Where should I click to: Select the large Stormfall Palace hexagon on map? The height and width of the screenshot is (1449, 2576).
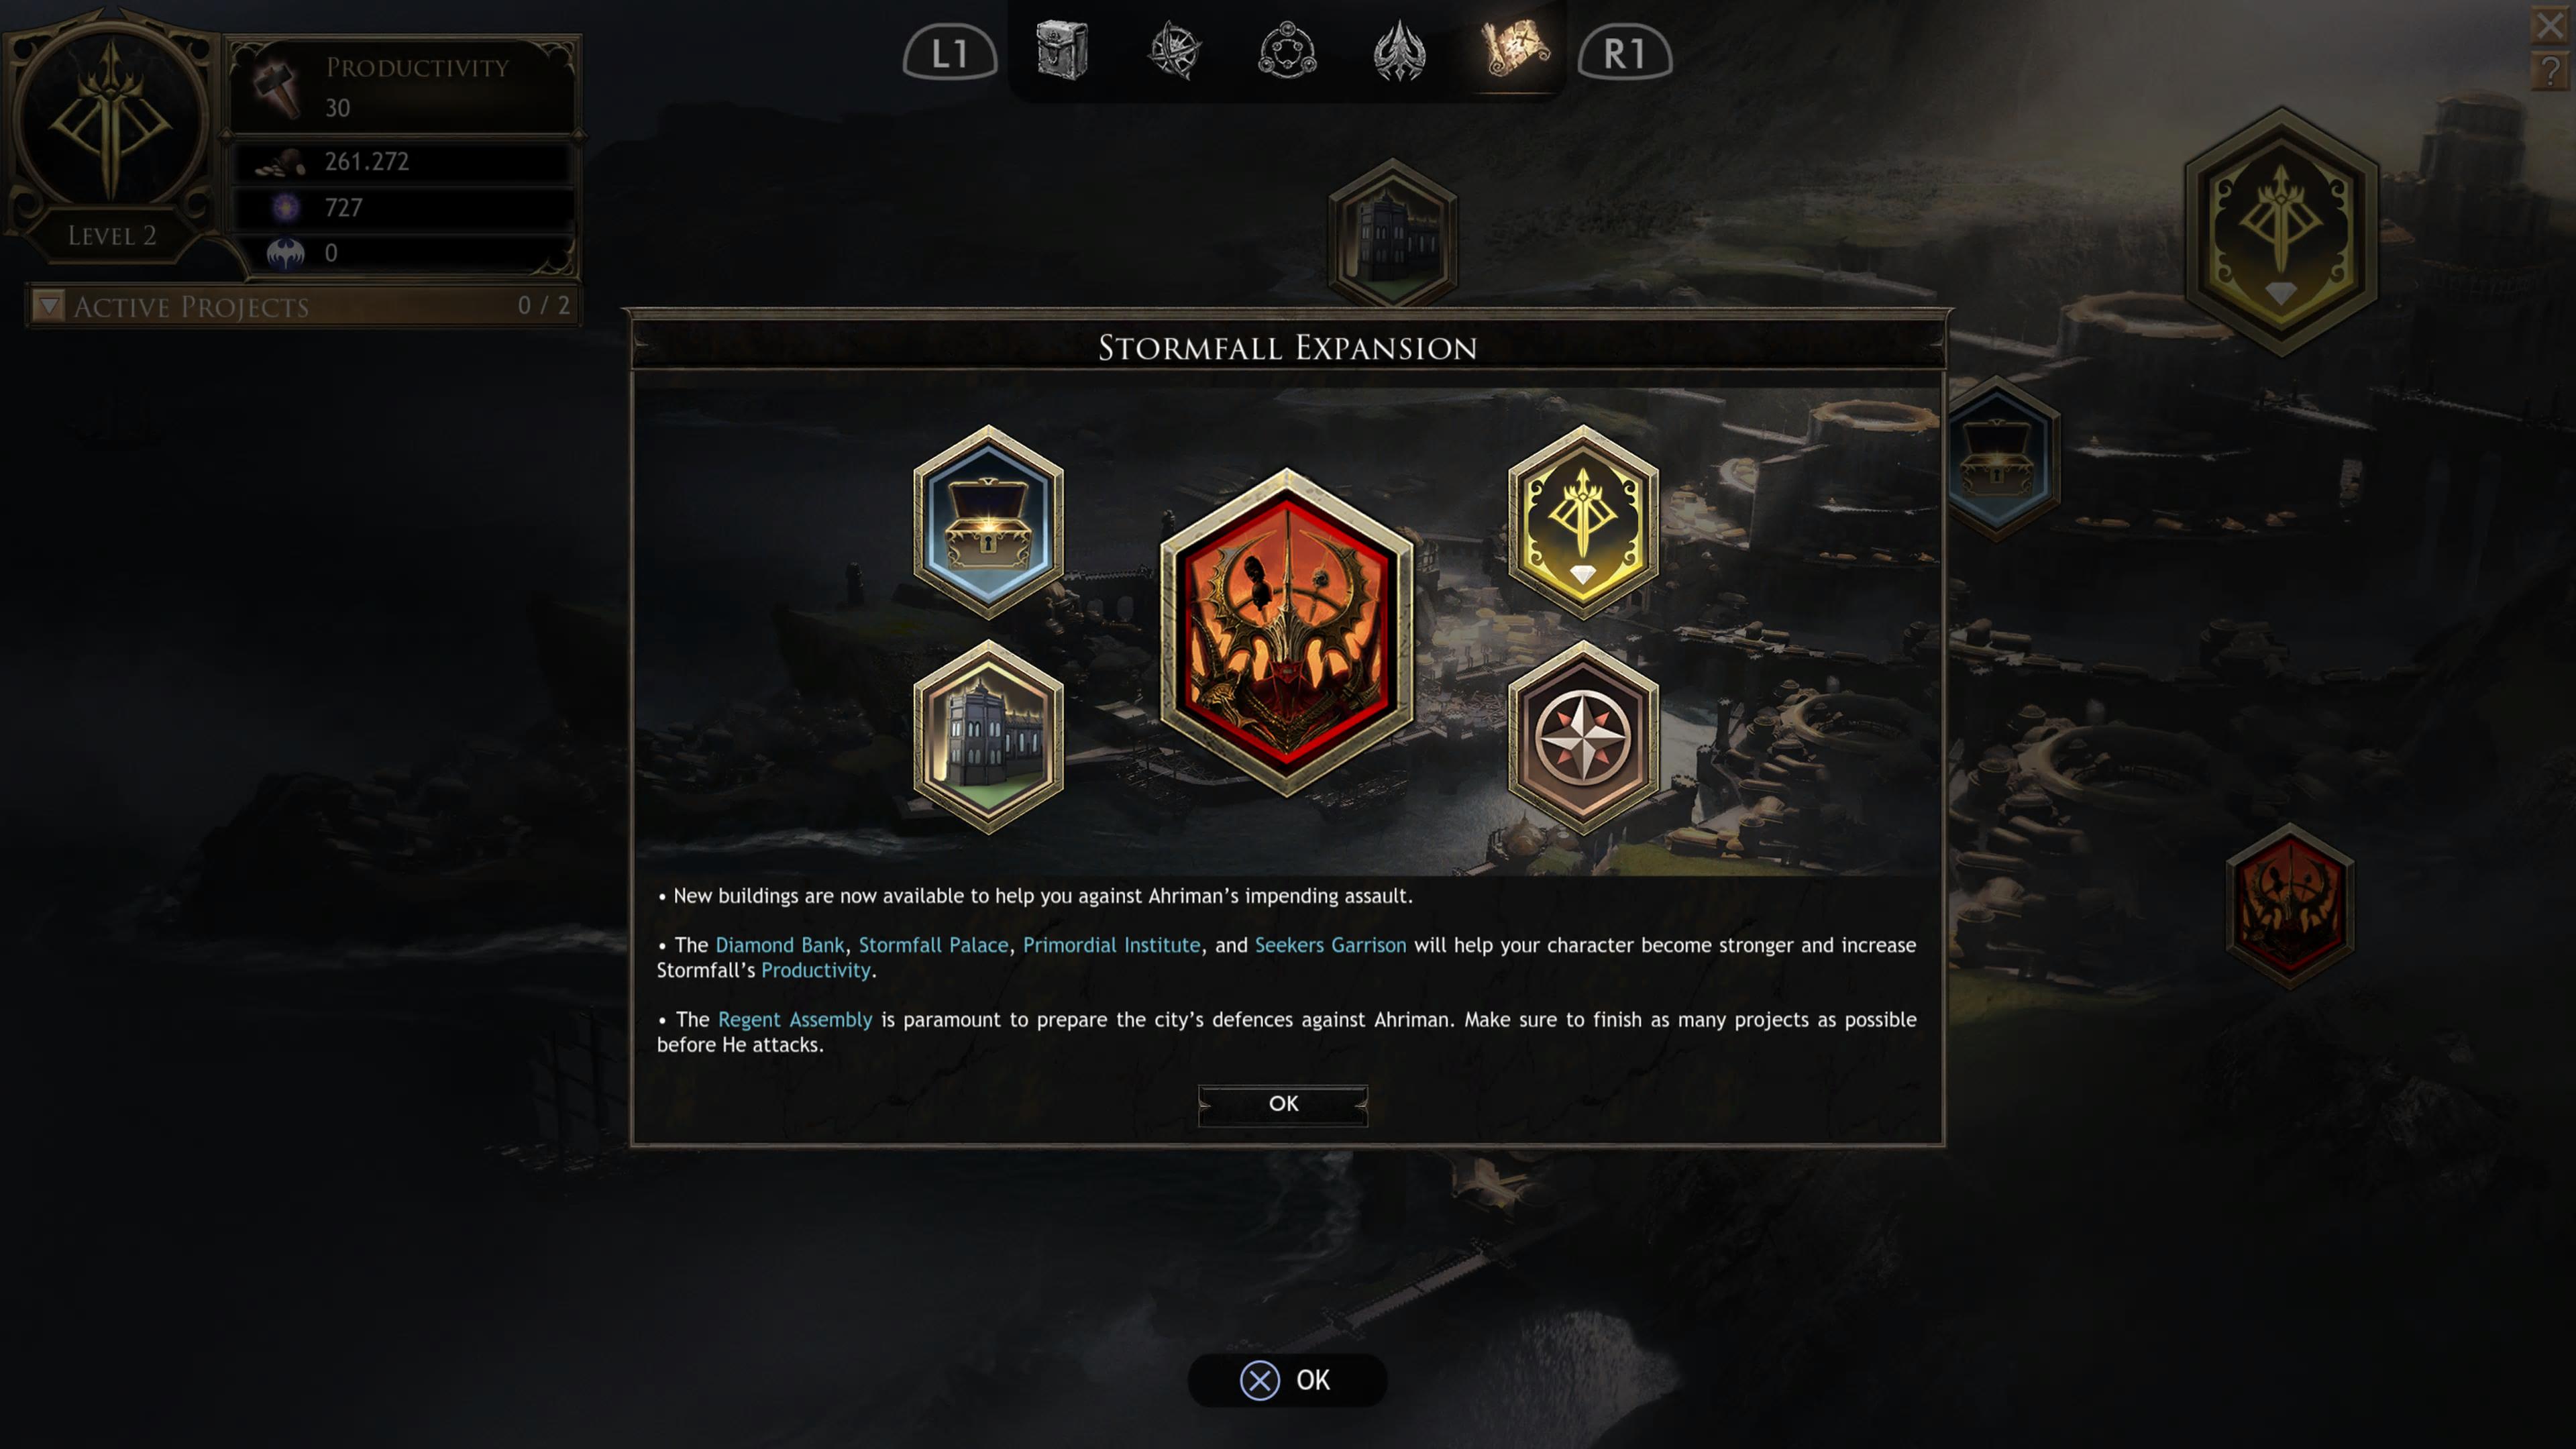coord(2281,232)
